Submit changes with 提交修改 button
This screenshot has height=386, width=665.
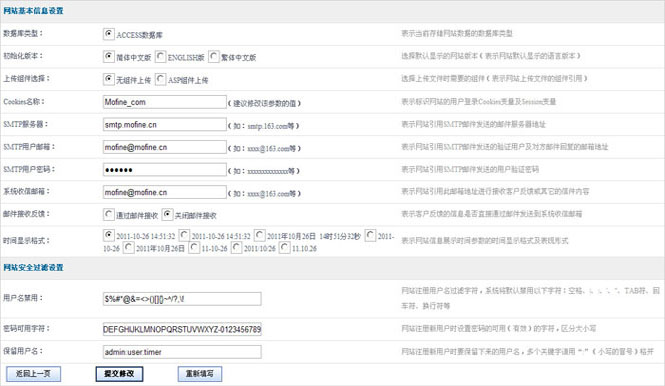pyautogui.click(x=119, y=374)
